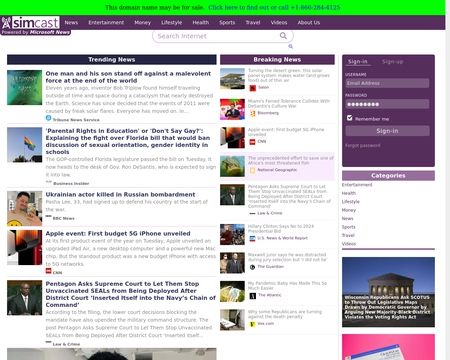
Task: Open the Entertainment category link
Action: tap(357, 185)
